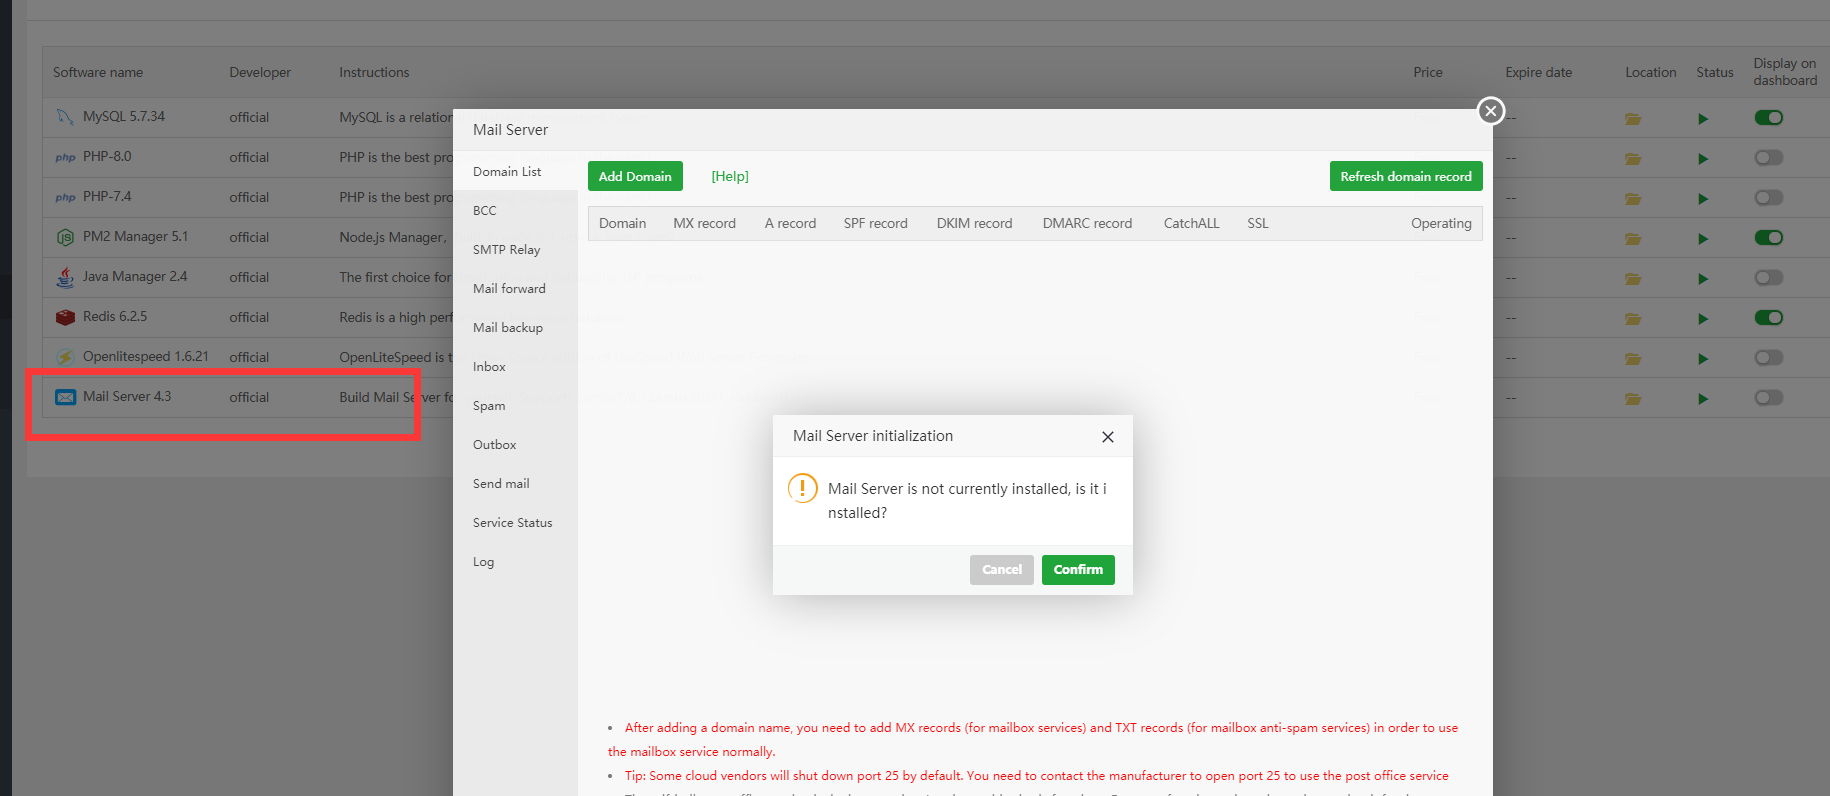Disable dashboard display for Redis 6.2.5
1830x796 pixels.
coord(1769,318)
